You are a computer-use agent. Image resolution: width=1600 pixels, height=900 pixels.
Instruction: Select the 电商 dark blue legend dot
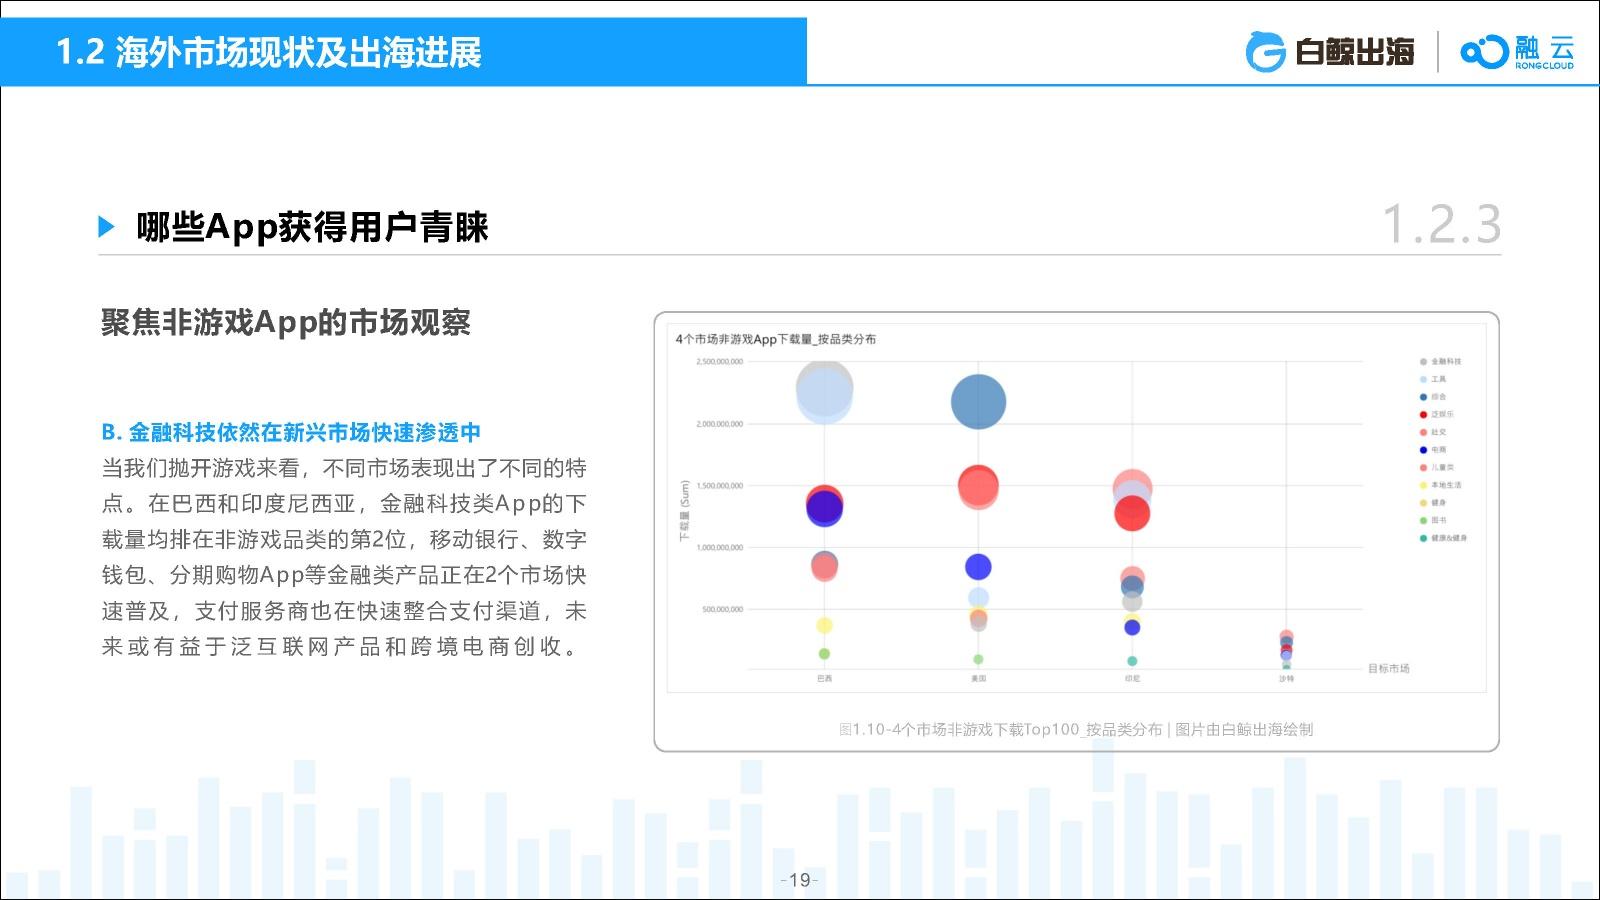pyautogui.click(x=1423, y=450)
